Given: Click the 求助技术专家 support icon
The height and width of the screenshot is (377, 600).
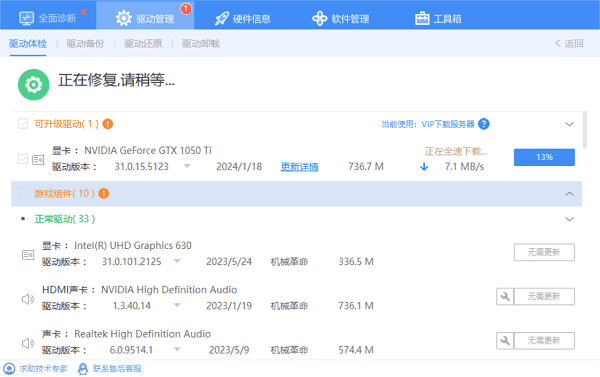Looking at the screenshot, I should (x=9, y=369).
